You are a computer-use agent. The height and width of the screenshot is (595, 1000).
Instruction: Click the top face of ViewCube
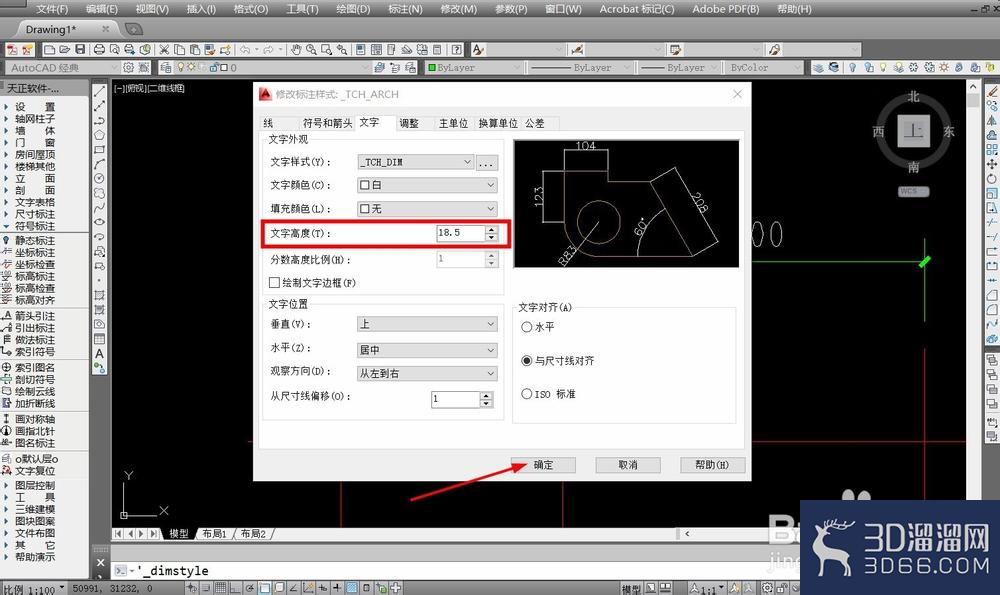tap(913, 131)
